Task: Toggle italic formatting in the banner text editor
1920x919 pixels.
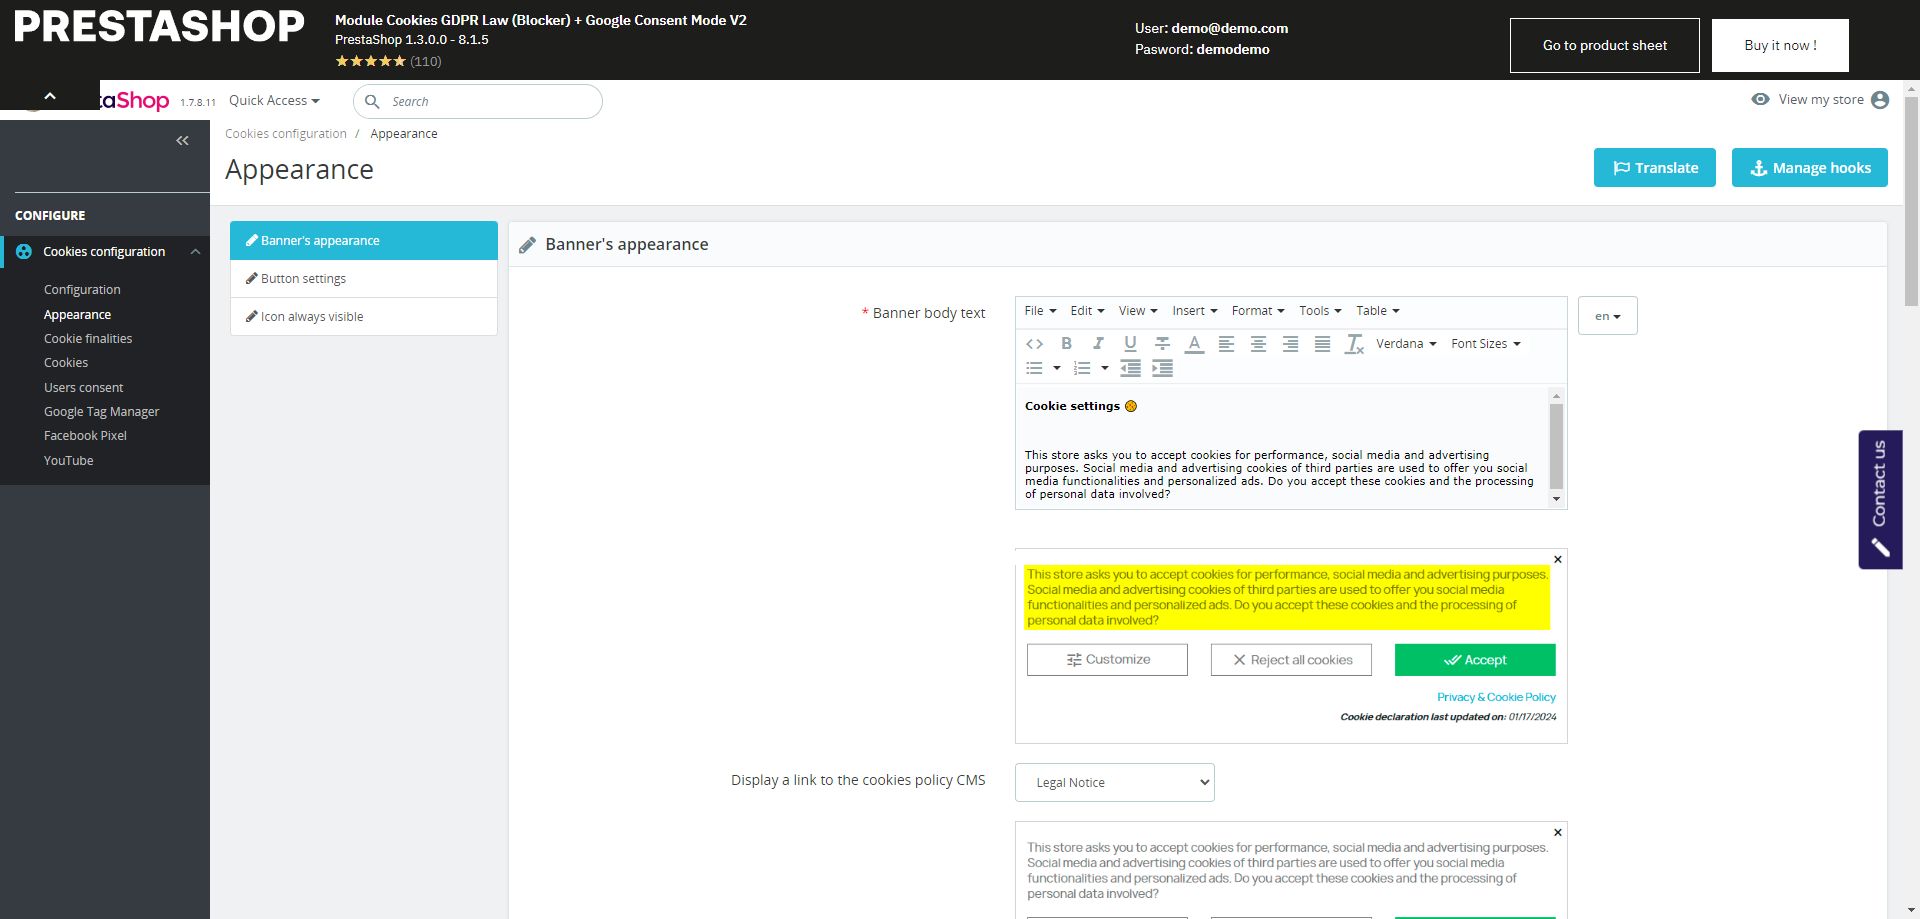Action: coord(1098,344)
